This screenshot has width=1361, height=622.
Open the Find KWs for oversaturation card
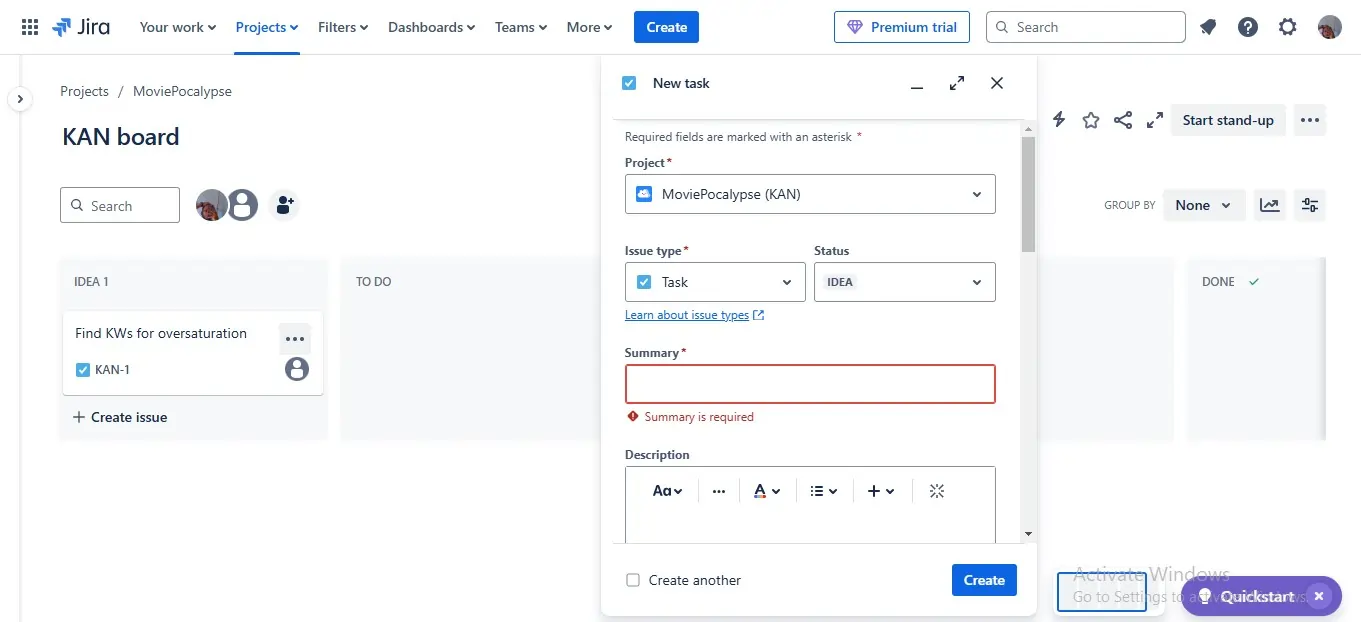pos(193,352)
